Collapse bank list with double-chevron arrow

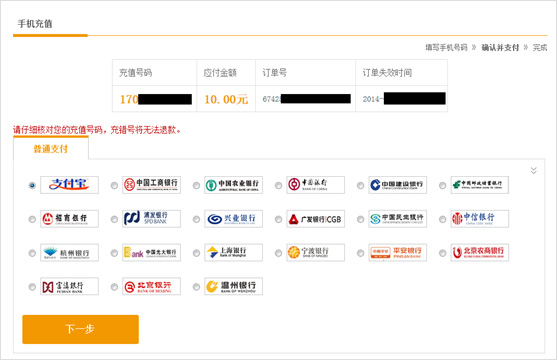[x=533, y=170]
